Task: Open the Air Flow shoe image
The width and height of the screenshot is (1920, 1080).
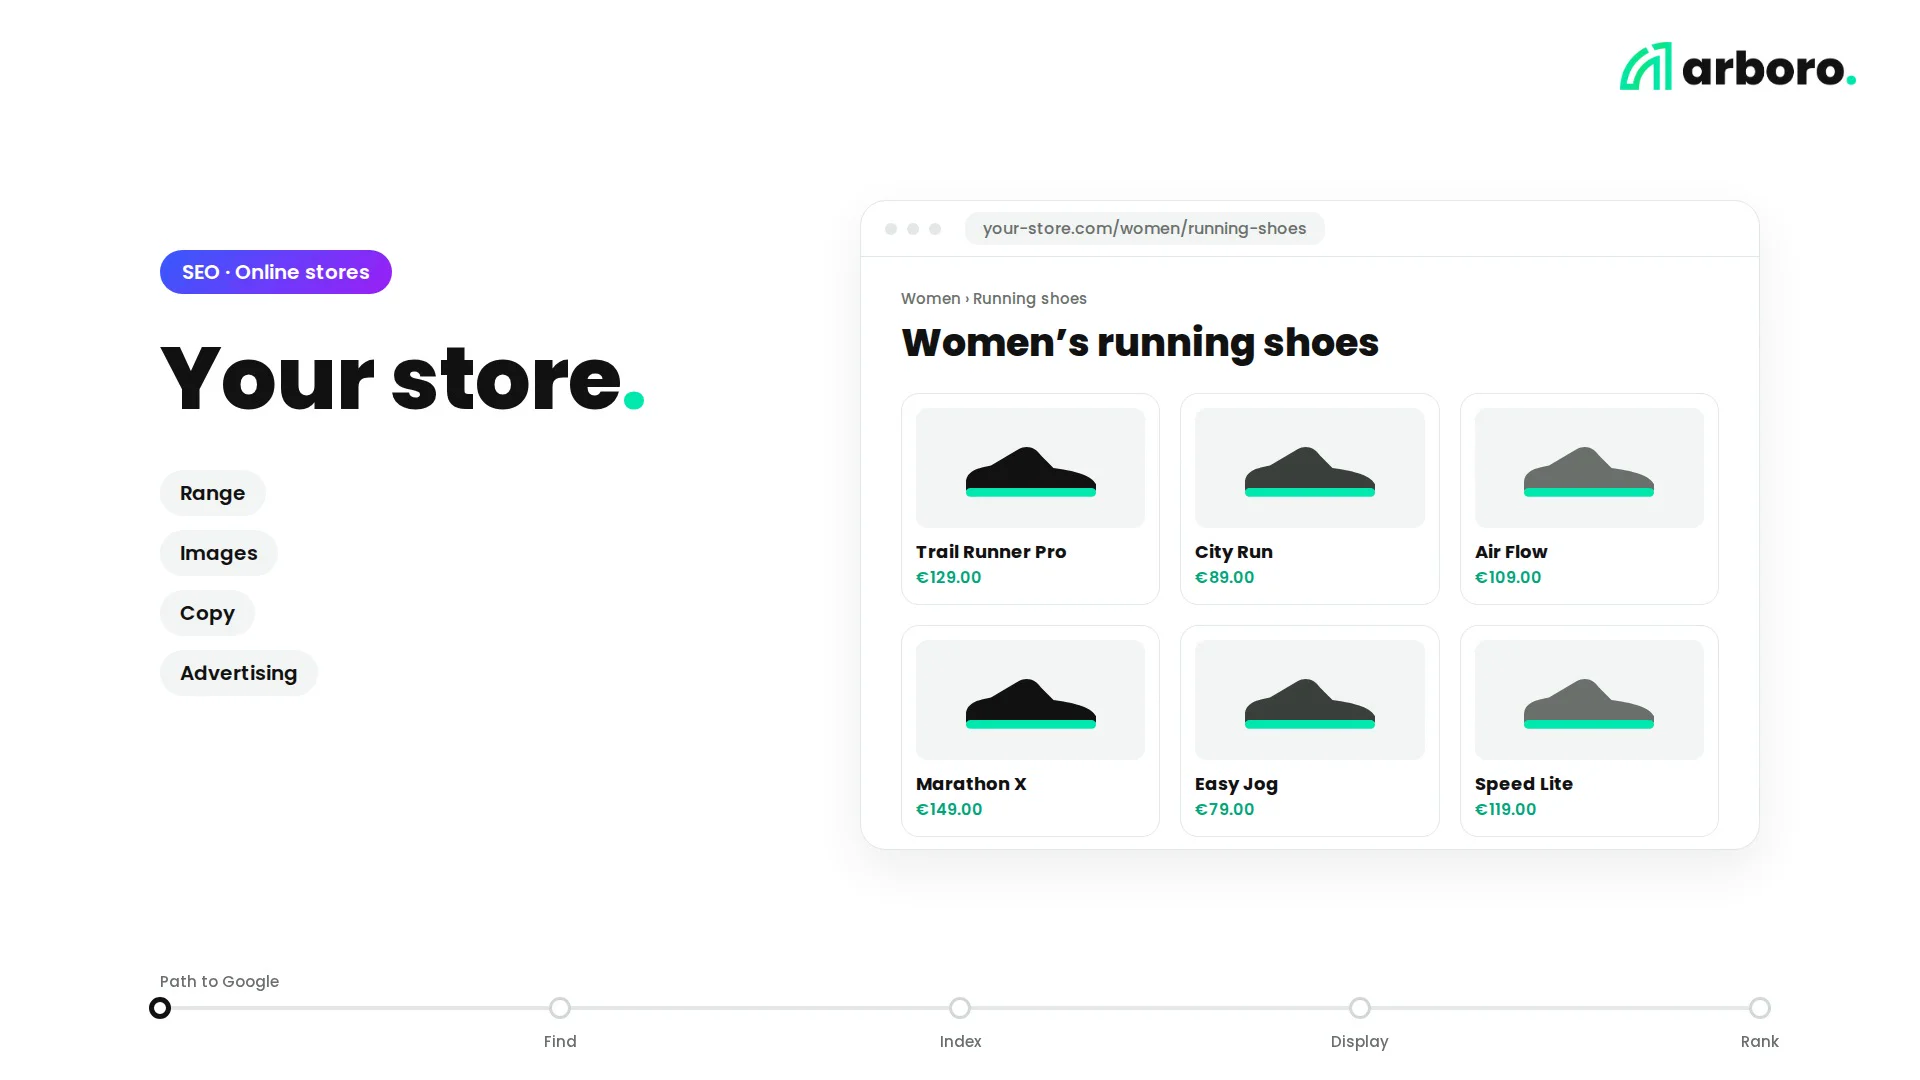Action: pos(1589,468)
